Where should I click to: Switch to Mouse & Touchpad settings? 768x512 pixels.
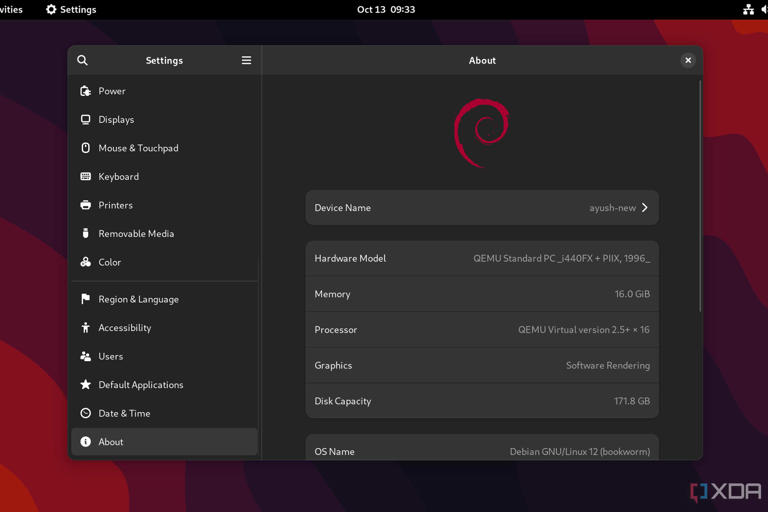click(x=165, y=148)
